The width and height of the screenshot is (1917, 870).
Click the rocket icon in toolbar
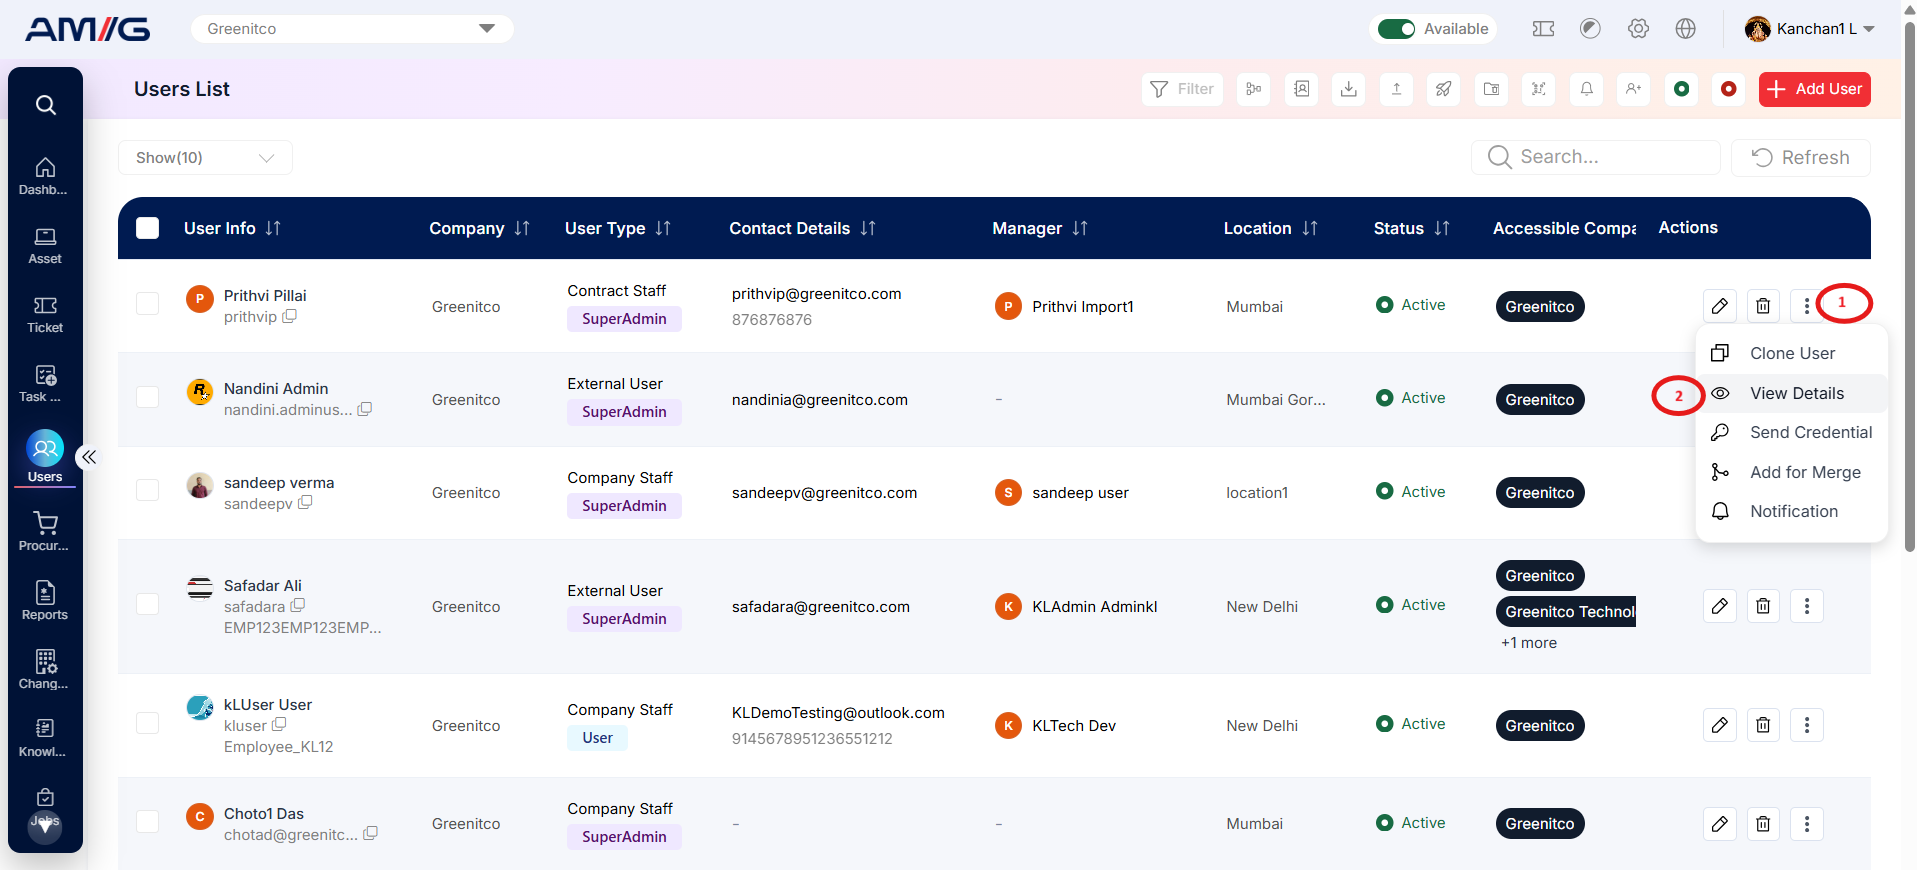[1444, 89]
